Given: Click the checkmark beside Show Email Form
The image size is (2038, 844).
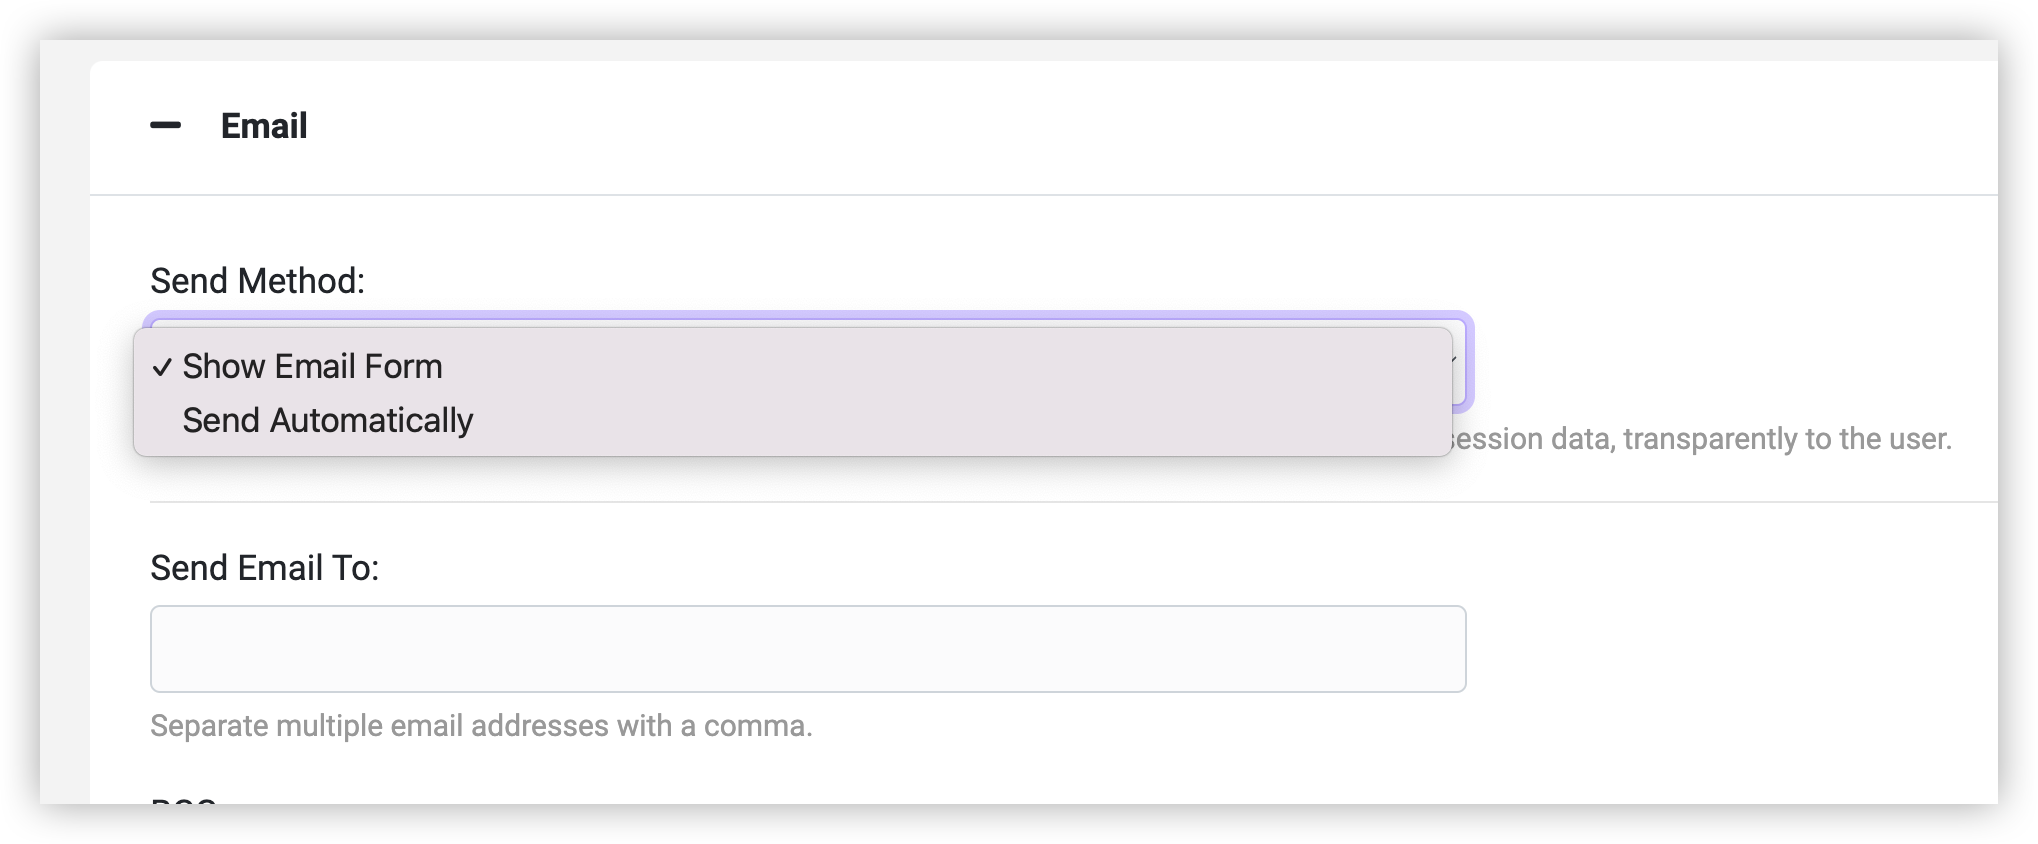Looking at the screenshot, I should [x=162, y=367].
